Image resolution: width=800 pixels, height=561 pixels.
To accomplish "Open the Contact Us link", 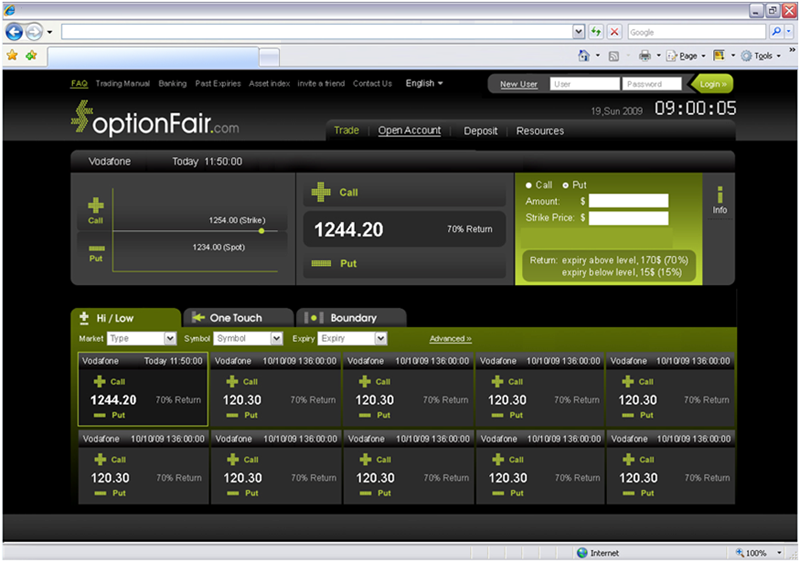I will 372,83.
